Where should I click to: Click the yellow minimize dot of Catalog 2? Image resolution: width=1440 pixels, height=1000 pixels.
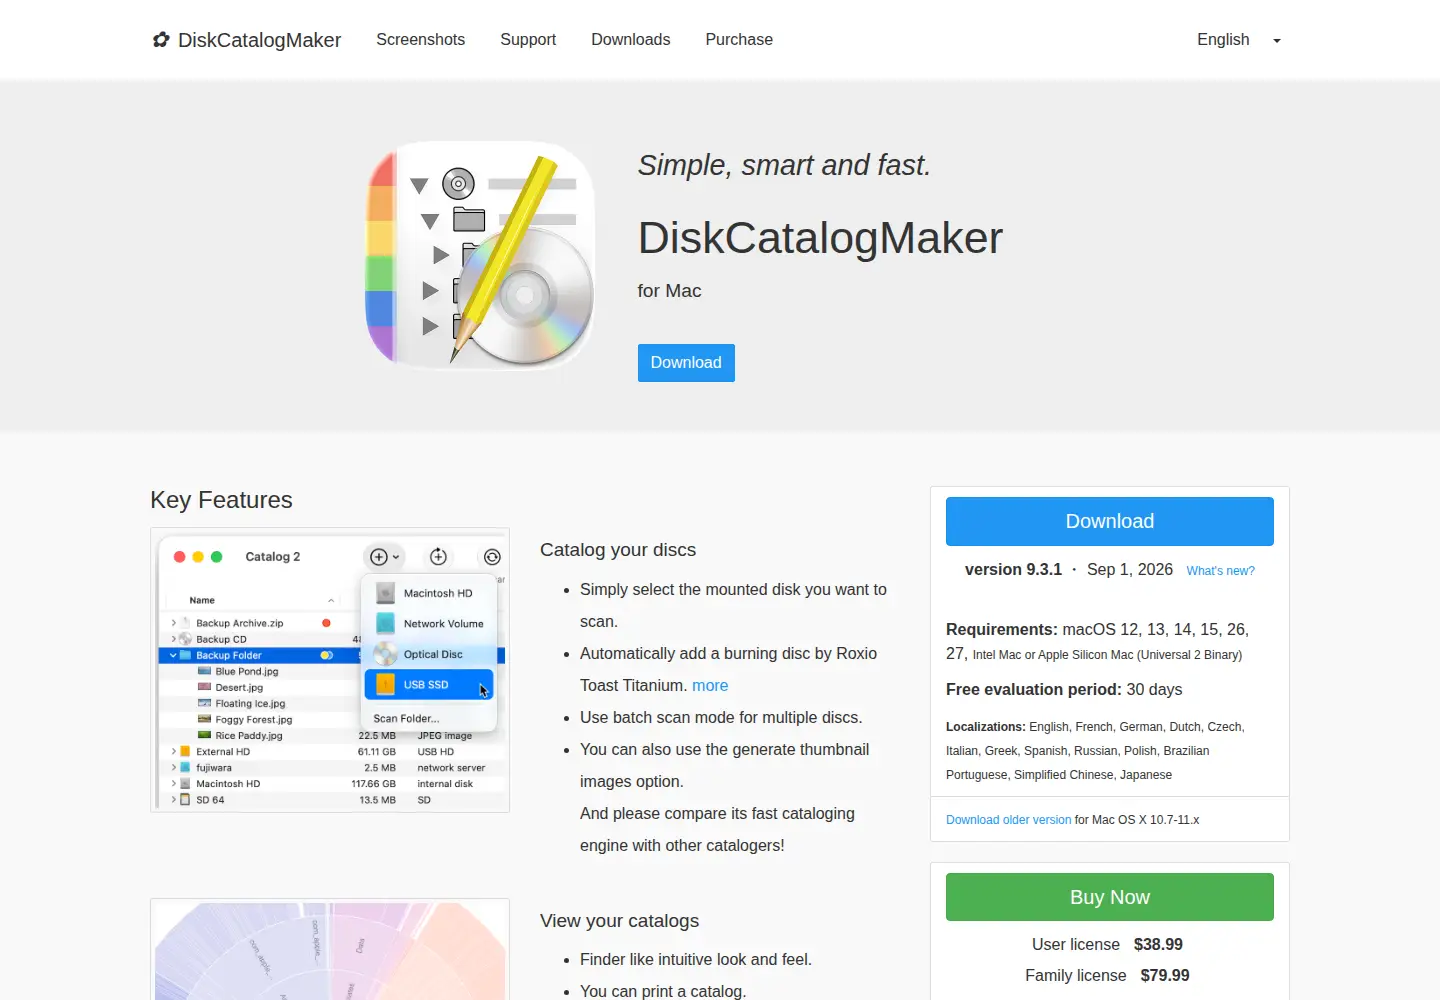click(x=198, y=557)
